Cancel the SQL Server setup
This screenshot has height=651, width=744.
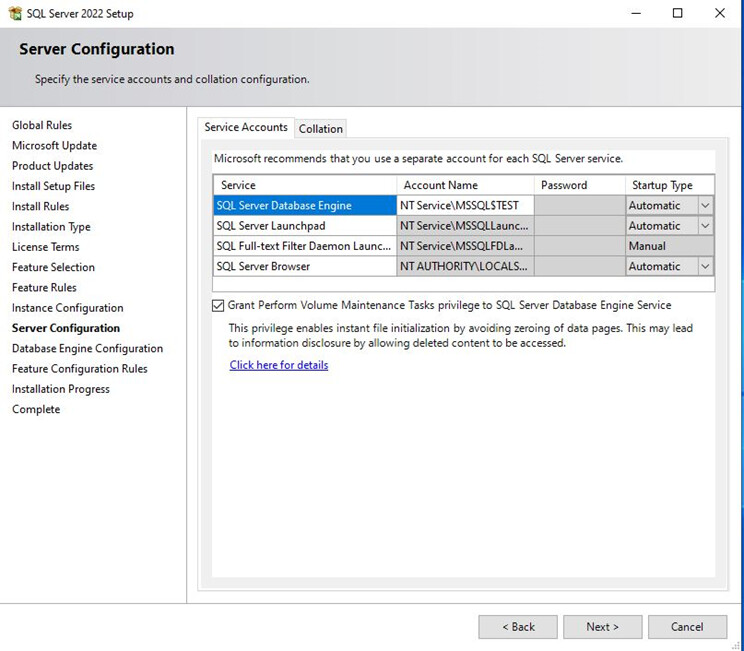(x=687, y=627)
